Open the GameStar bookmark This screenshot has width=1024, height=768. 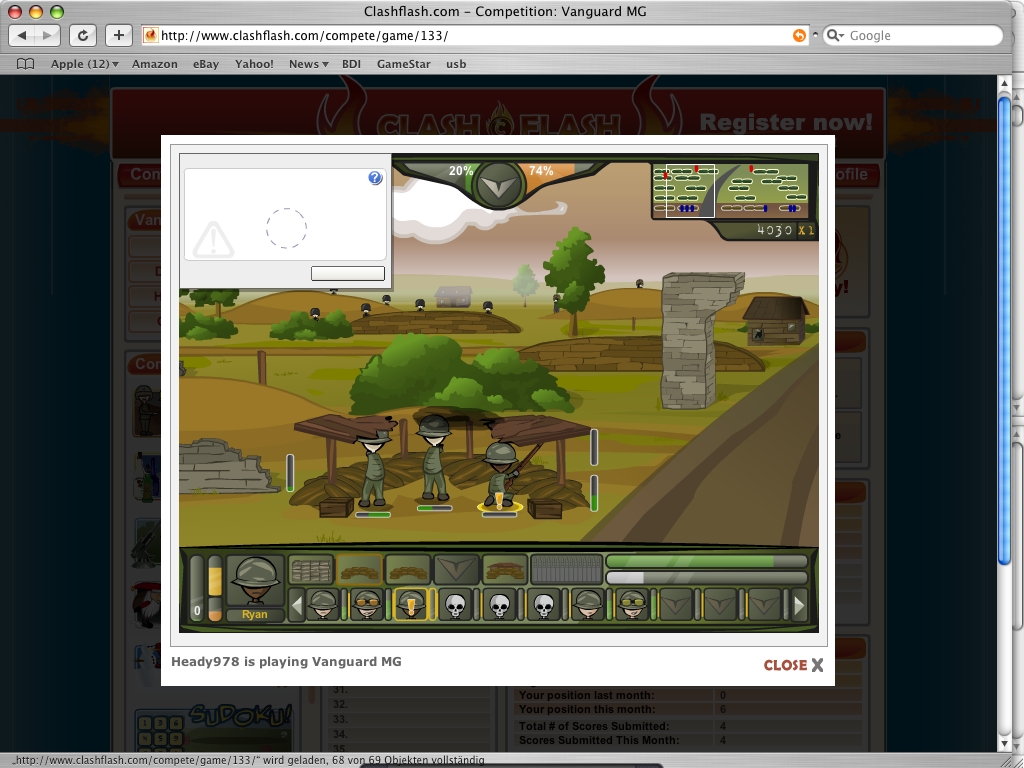click(404, 64)
